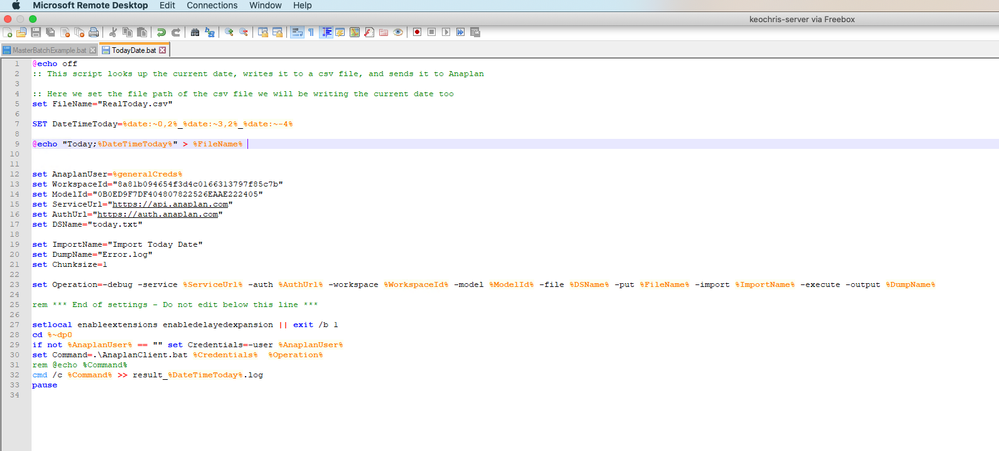This screenshot has width=999, height=451.
Task: Open the Apple menu
Action: coord(16,5)
